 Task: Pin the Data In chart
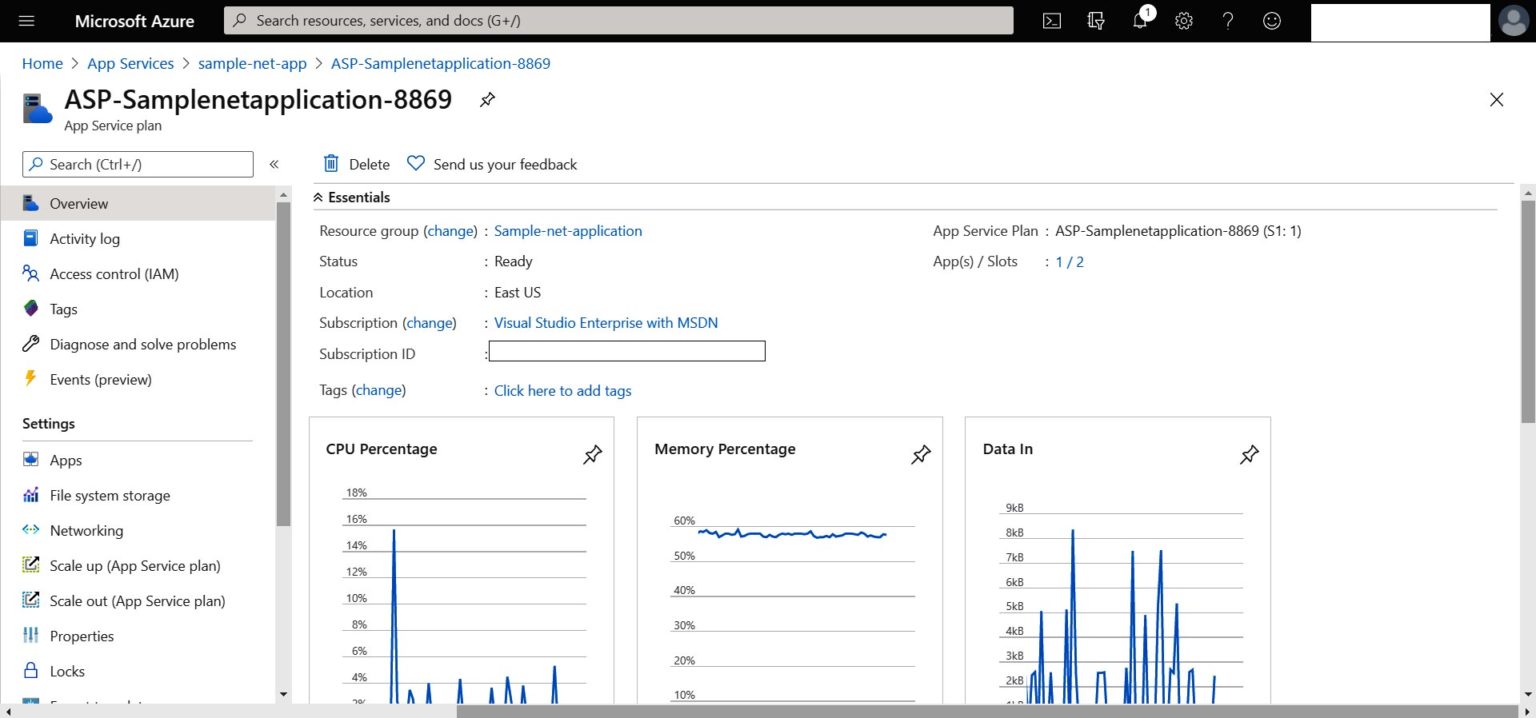coord(1248,455)
